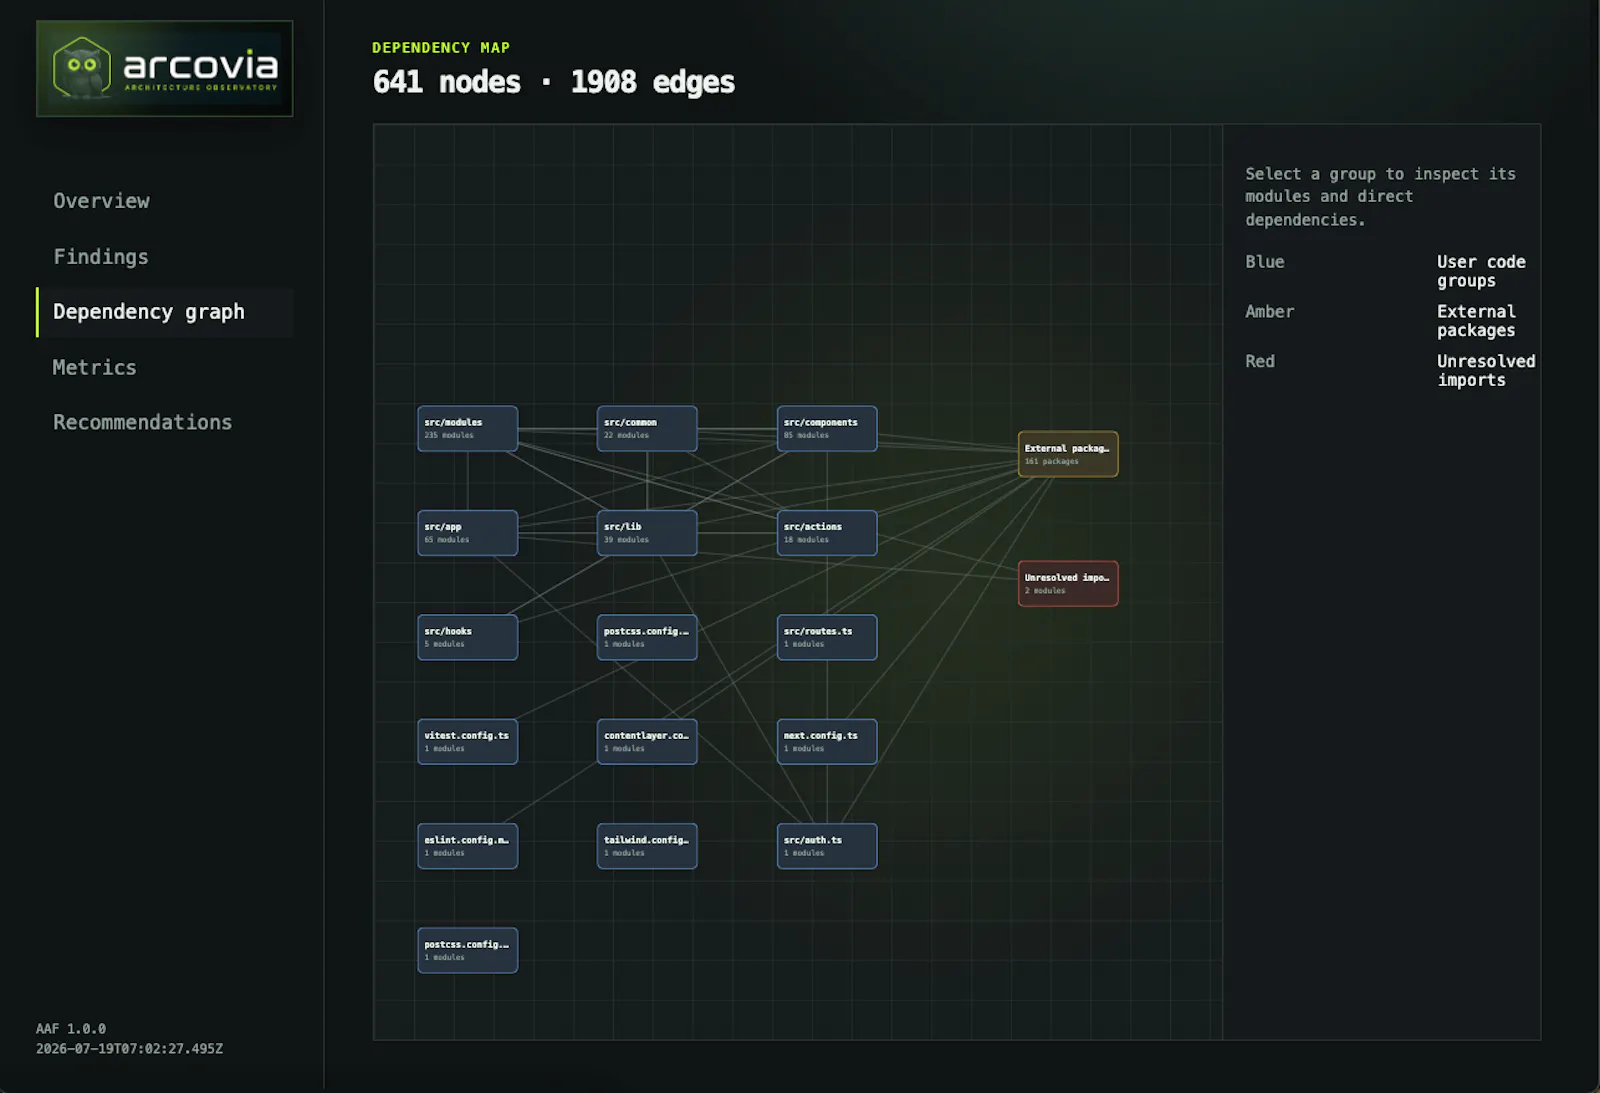Open the Overview section
This screenshot has width=1600, height=1093.
point(101,201)
